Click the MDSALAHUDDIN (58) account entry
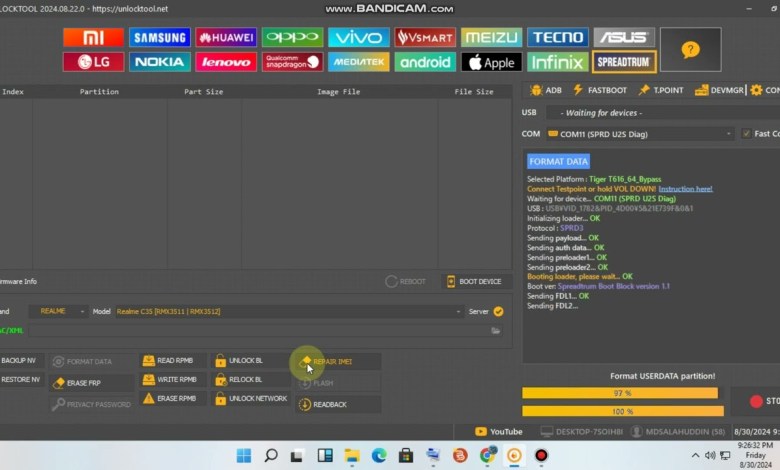Viewport: 780px width, 470px height. point(678,432)
